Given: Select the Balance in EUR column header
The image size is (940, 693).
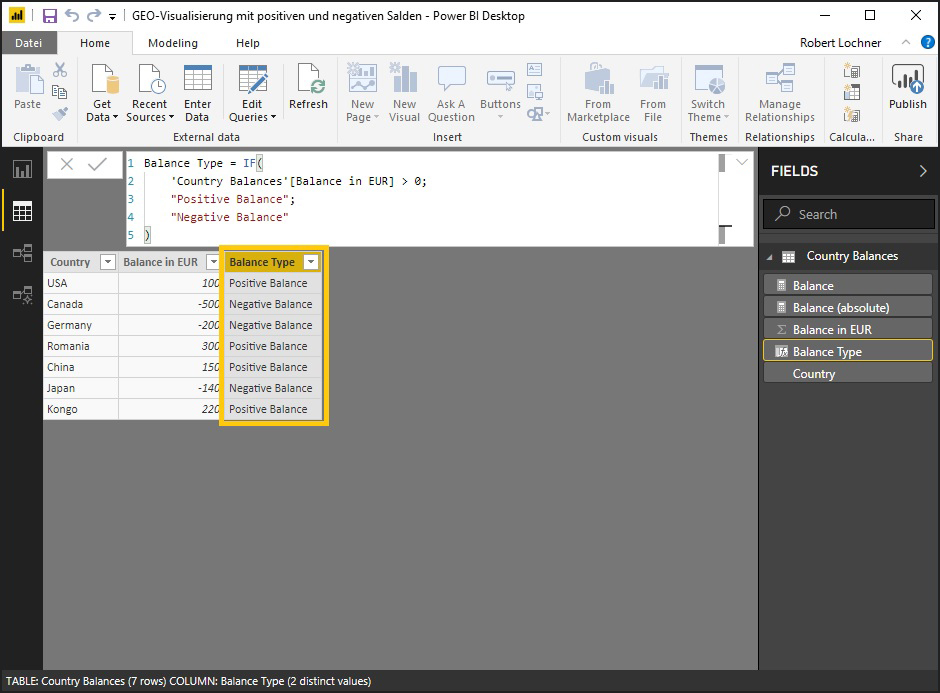Looking at the screenshot, I should (160, 262).
